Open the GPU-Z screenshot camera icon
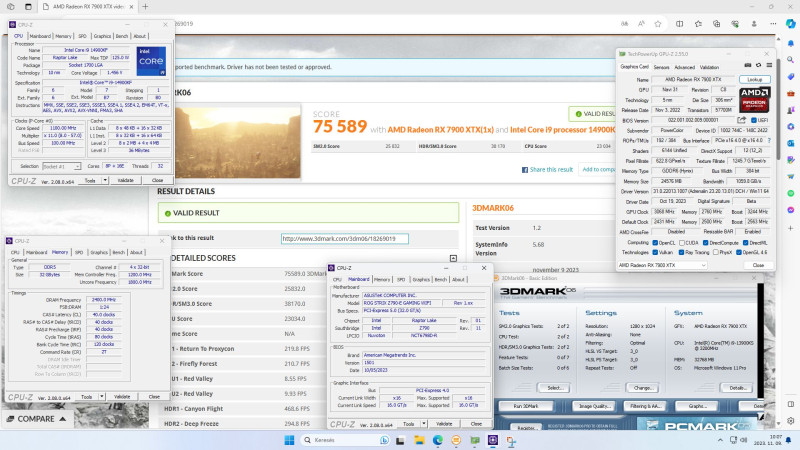The image size is (800, 450). click(748, 65)
